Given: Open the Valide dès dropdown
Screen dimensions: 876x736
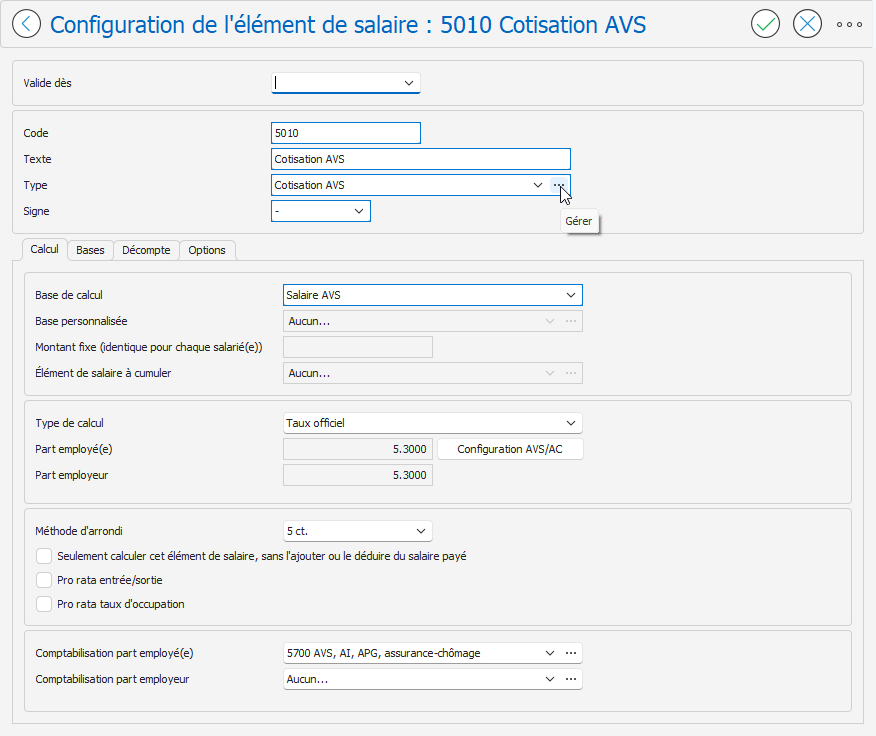Looking at the screenshot, I should (408, 83).
